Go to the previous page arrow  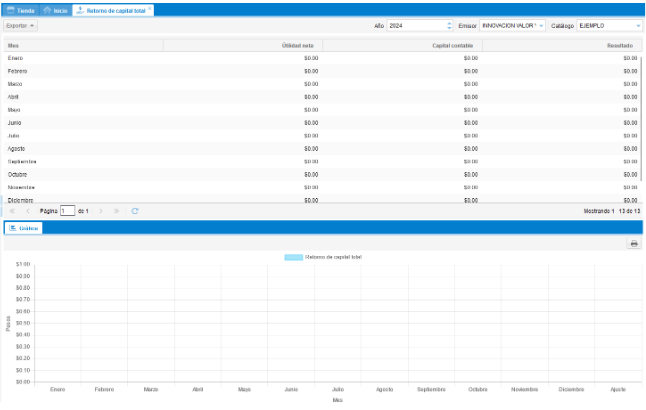click(x=27, y=211)
